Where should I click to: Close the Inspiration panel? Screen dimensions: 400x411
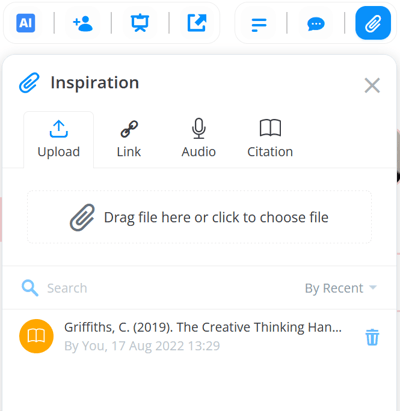pyautogui.click(x=372, y=86)
